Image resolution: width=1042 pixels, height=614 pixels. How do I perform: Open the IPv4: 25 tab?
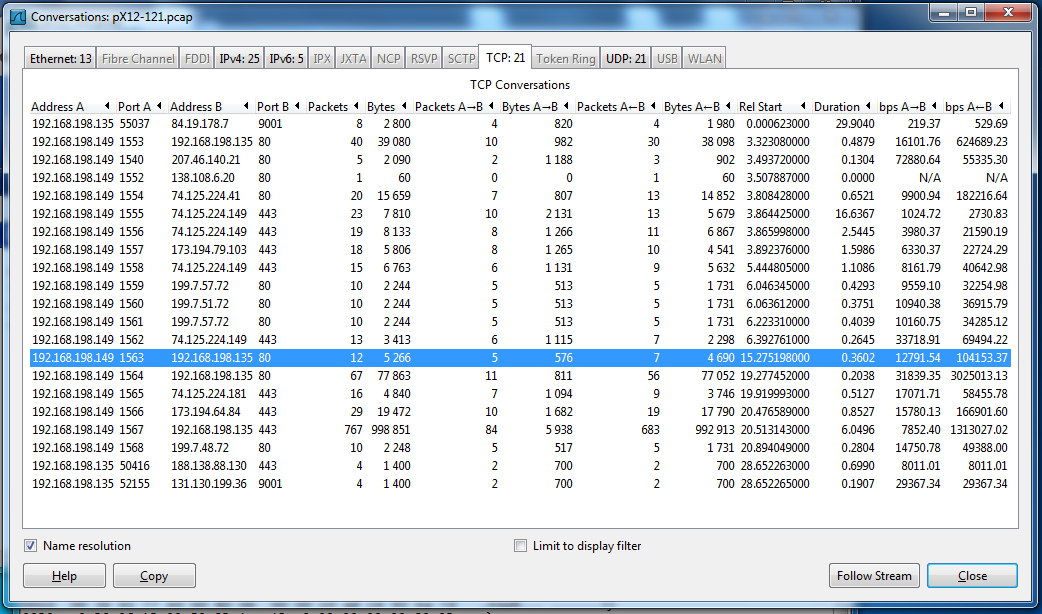239,59
